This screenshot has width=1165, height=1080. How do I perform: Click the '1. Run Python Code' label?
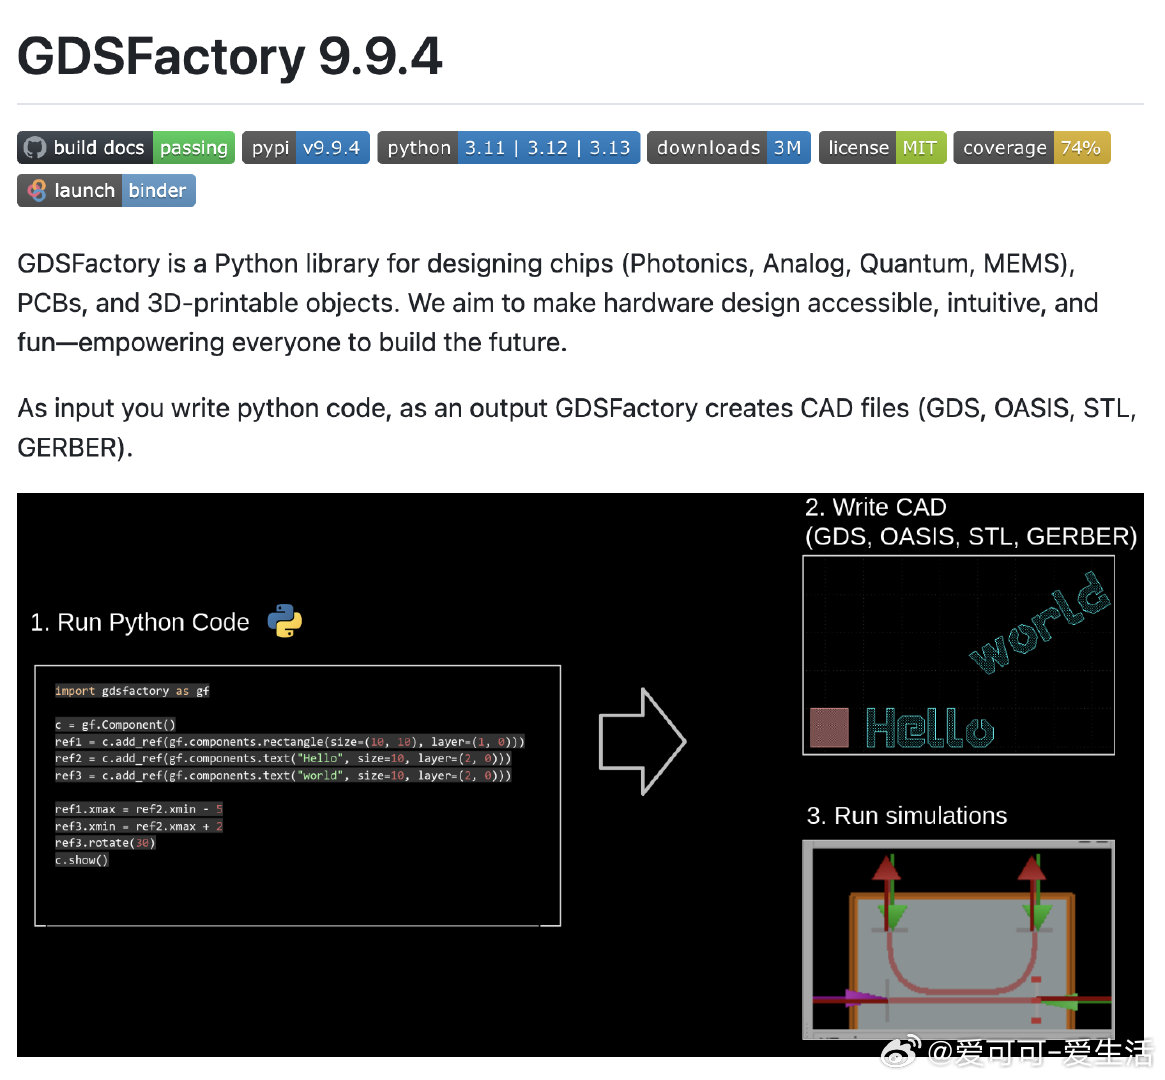click(x=140, y=622)
